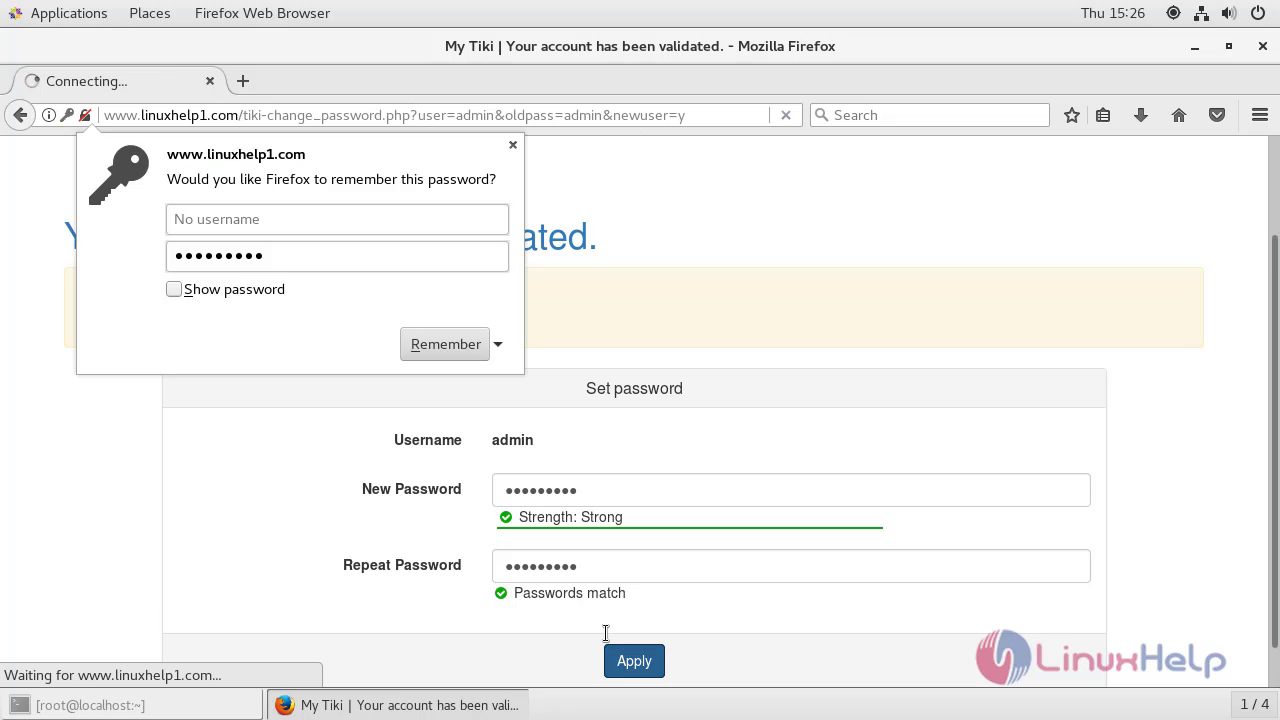Switch to My Tiki Firefox taskbar entry
1280x720 pixels.
click(397, 705)
